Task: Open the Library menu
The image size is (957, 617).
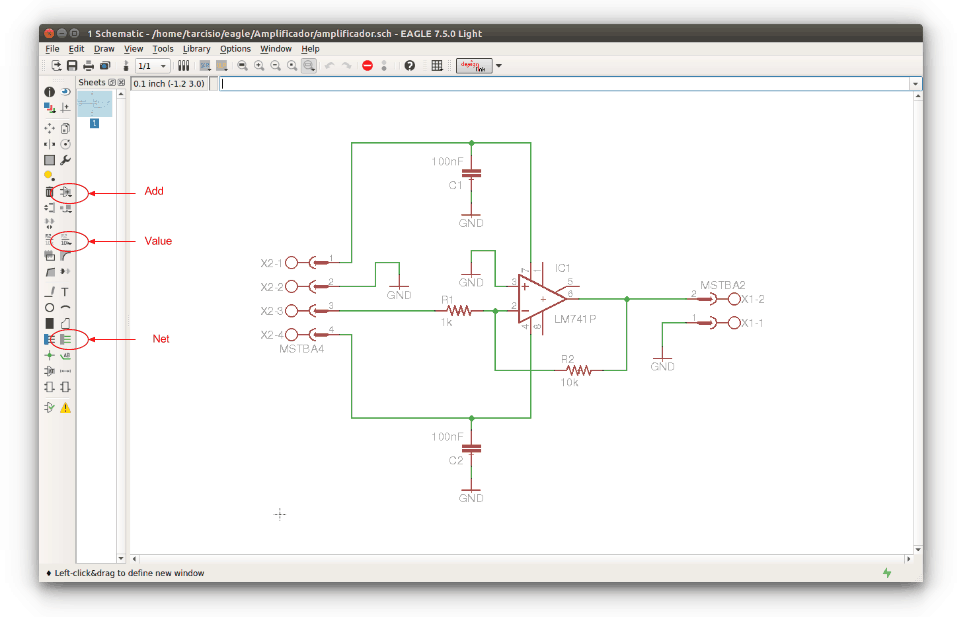Action: click(196, 48)
